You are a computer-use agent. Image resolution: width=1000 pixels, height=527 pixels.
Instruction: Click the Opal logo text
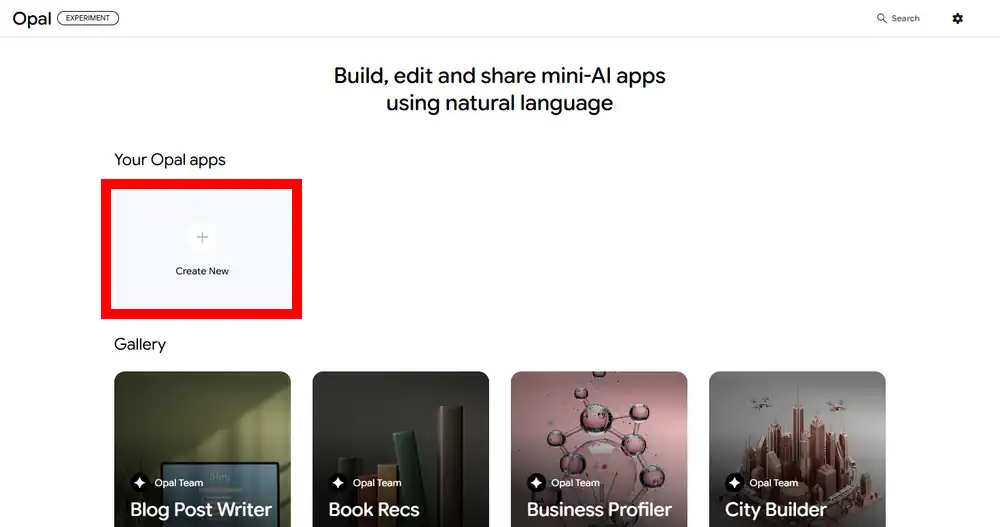pyautogui.click(x=32, y=19)
